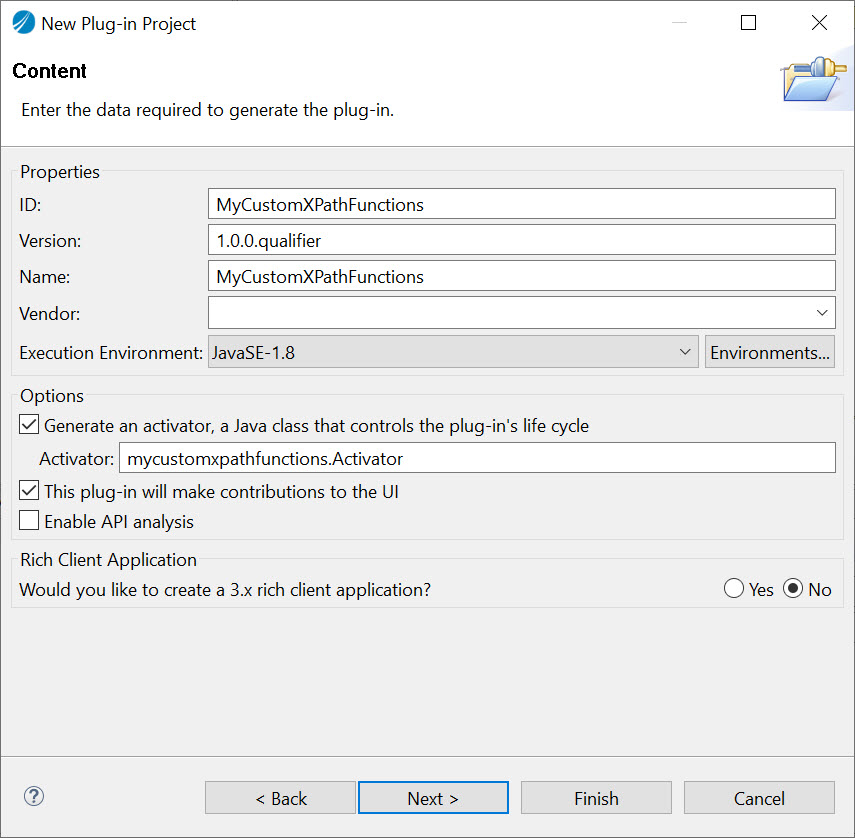Click into the ID text field
The height and width of the screenshot is (838, 855).
tap(521, 204)
